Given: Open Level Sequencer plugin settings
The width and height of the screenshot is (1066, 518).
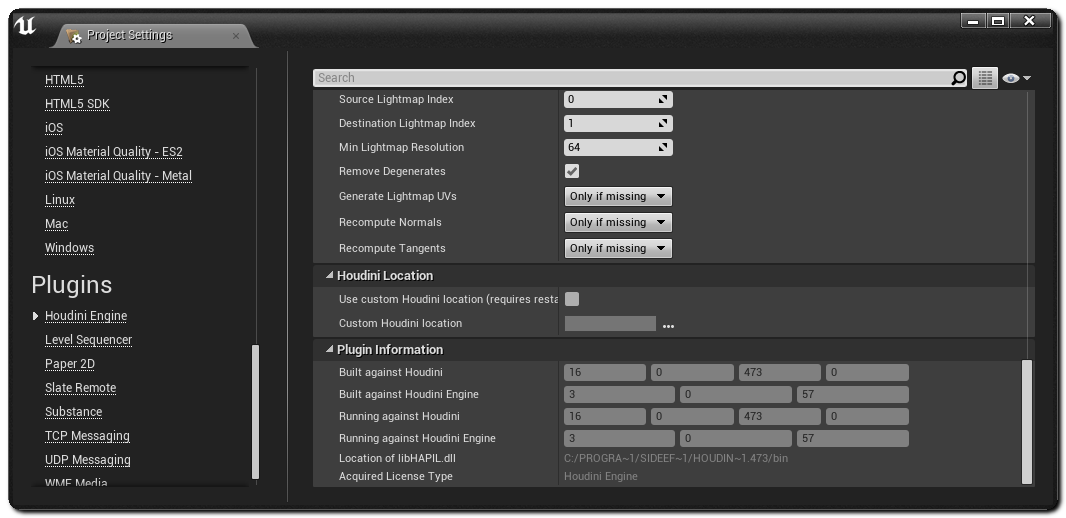Looking at the screenshot, I should point(88,340).
